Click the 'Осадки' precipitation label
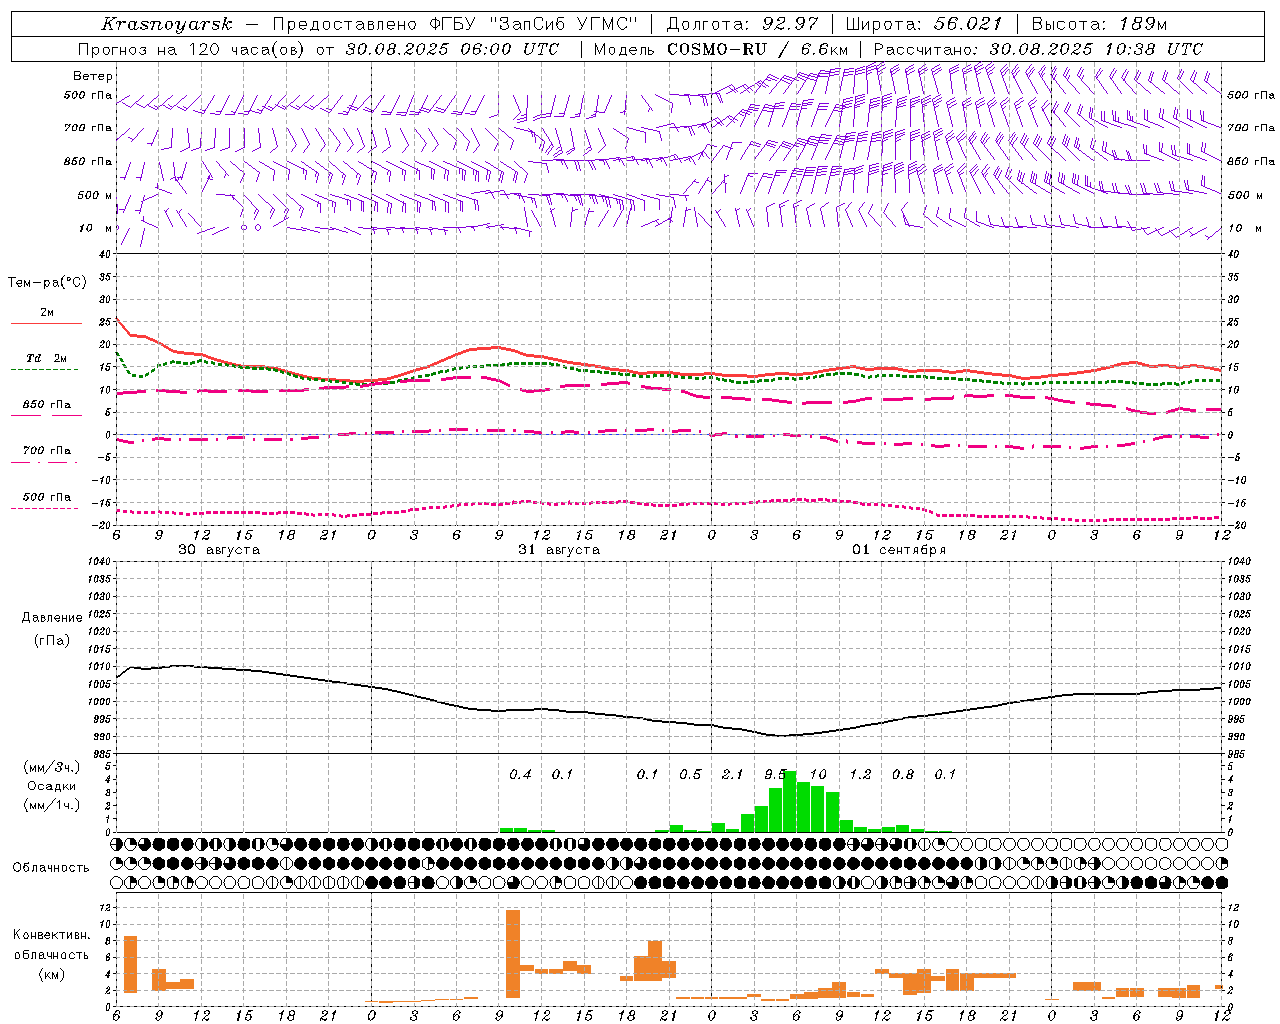1280x1024 pixels. [51, 786]
